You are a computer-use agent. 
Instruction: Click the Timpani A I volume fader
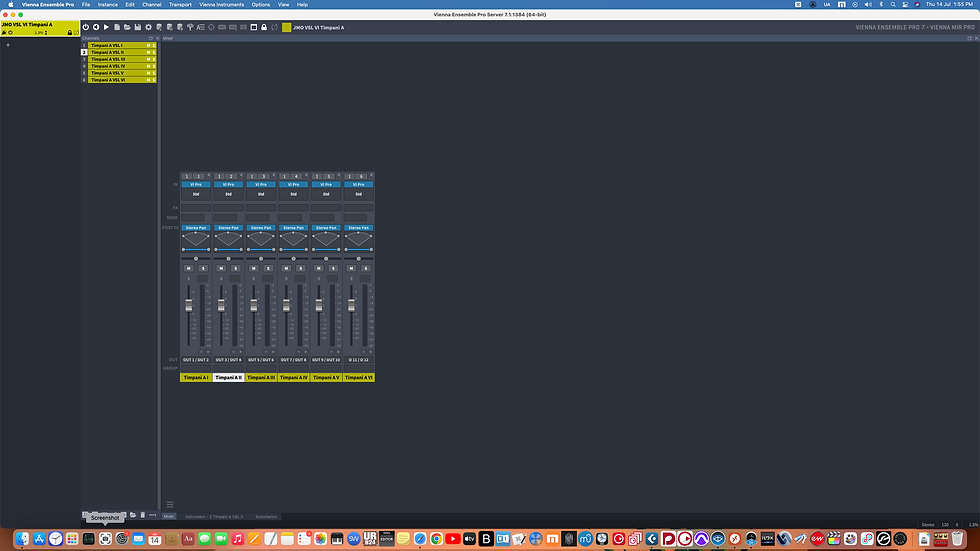(x=188, y=305)
